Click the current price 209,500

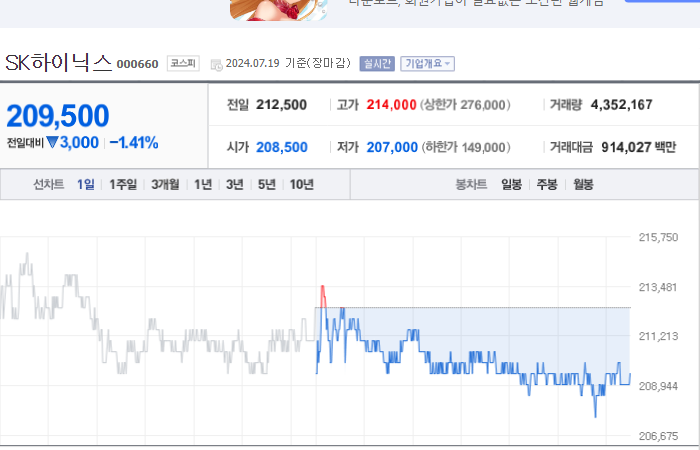[58, 116]
